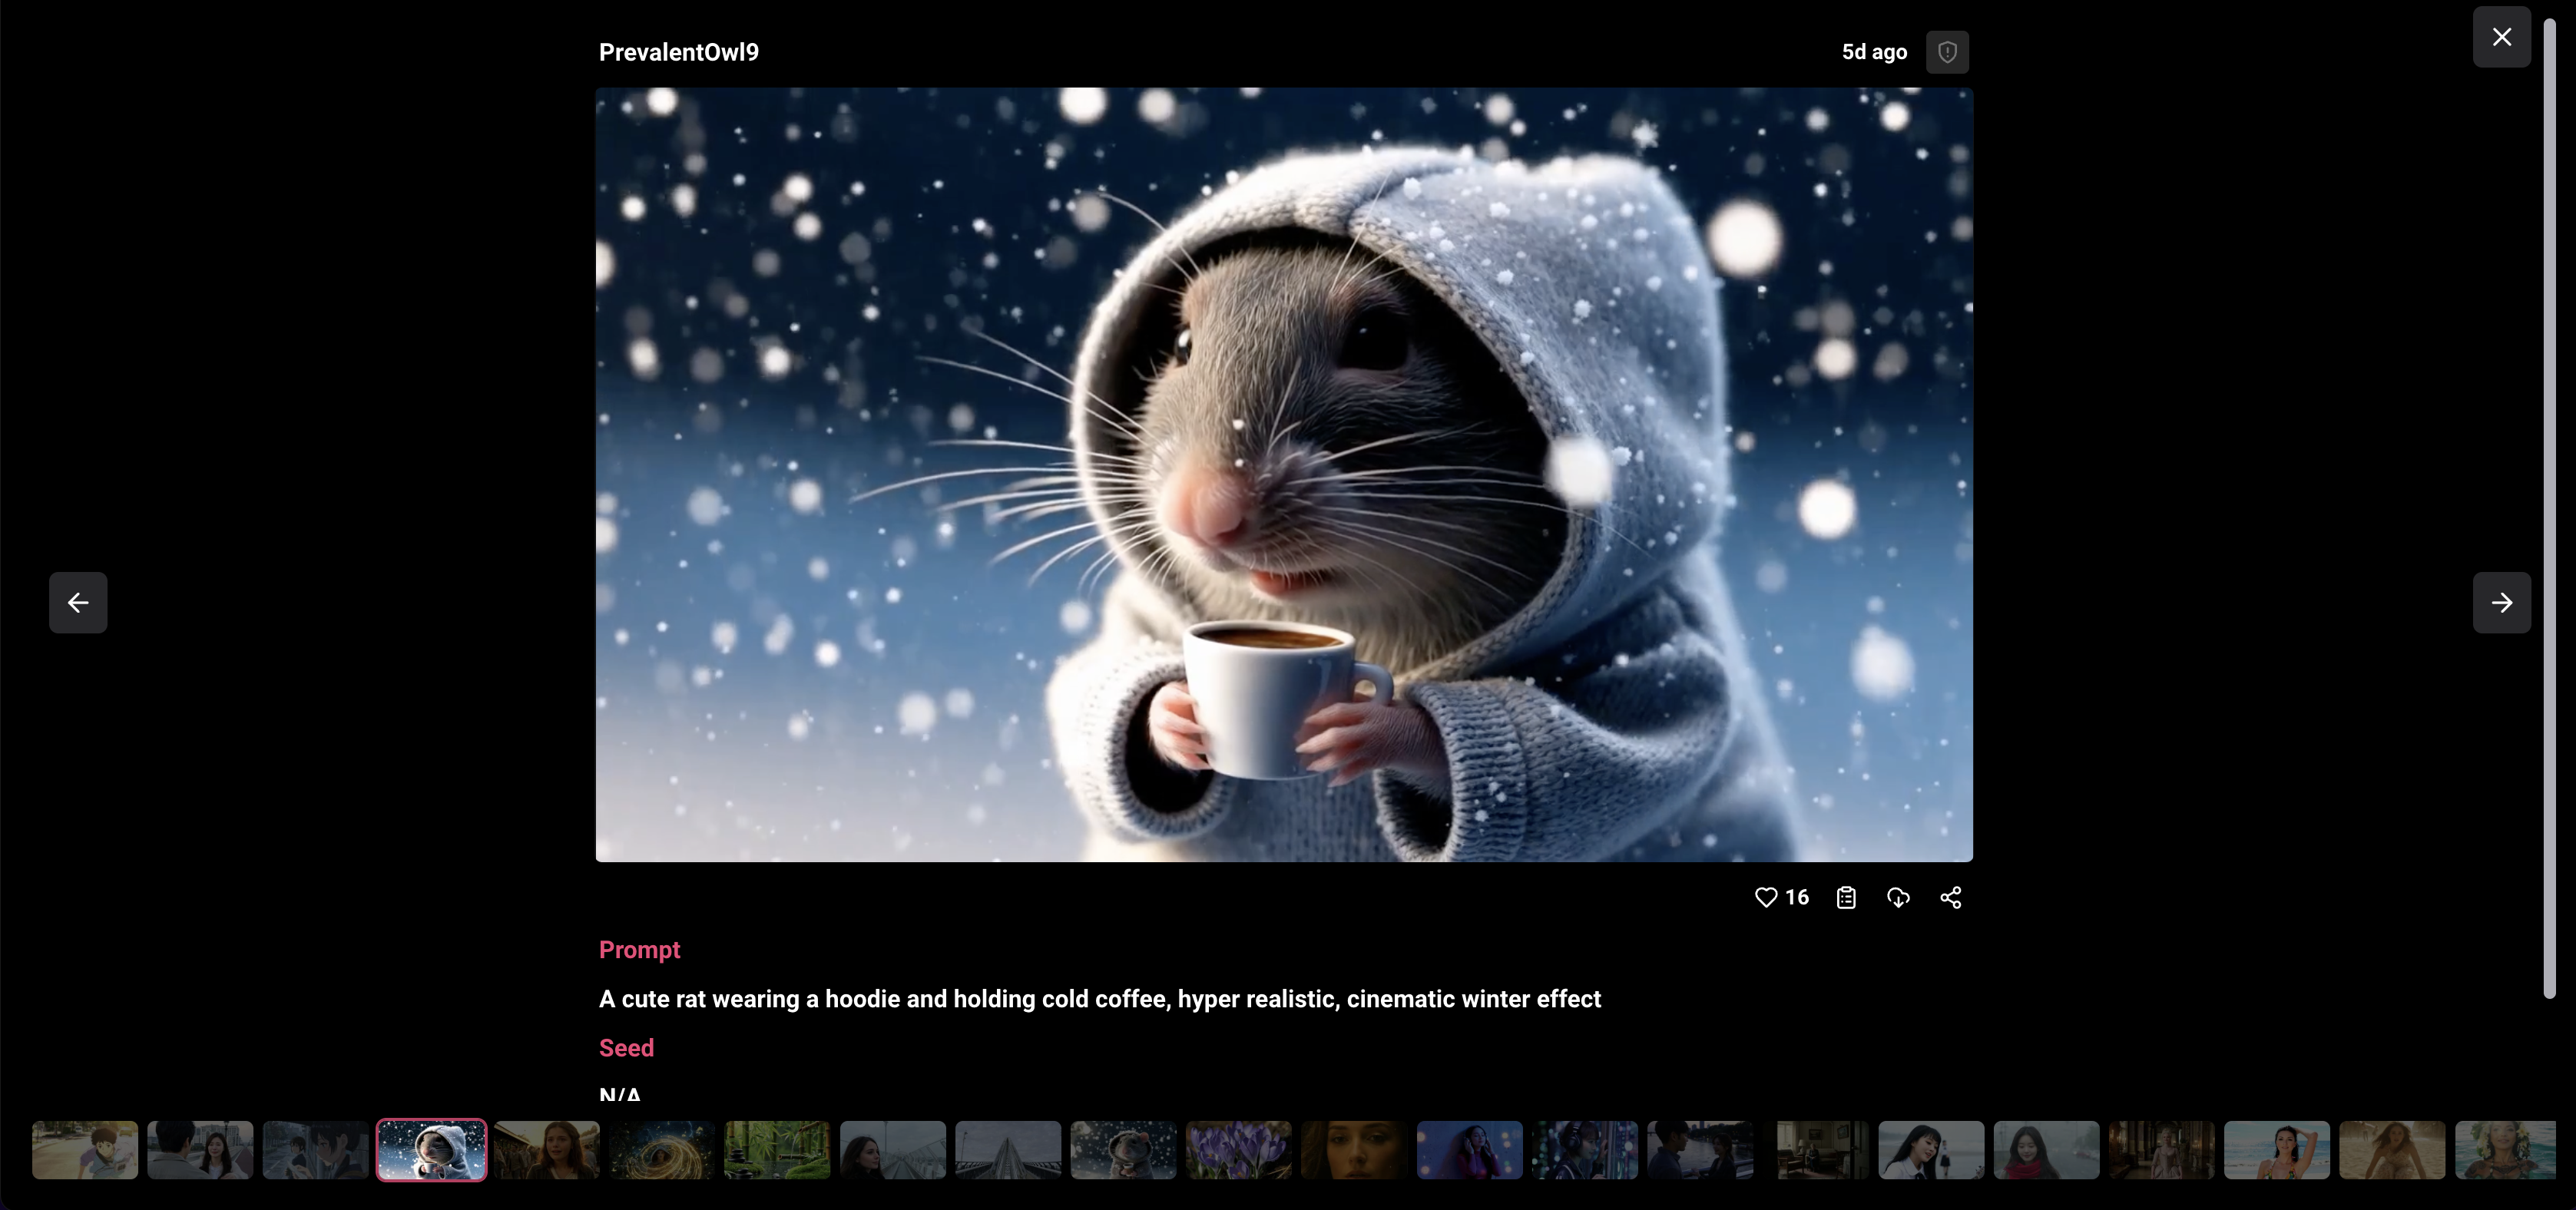The height and width of the screenshot is (1210, 2576).
Task: Select the highlighted rat hoodie thumbnail
Action: tap(431, 1149)
